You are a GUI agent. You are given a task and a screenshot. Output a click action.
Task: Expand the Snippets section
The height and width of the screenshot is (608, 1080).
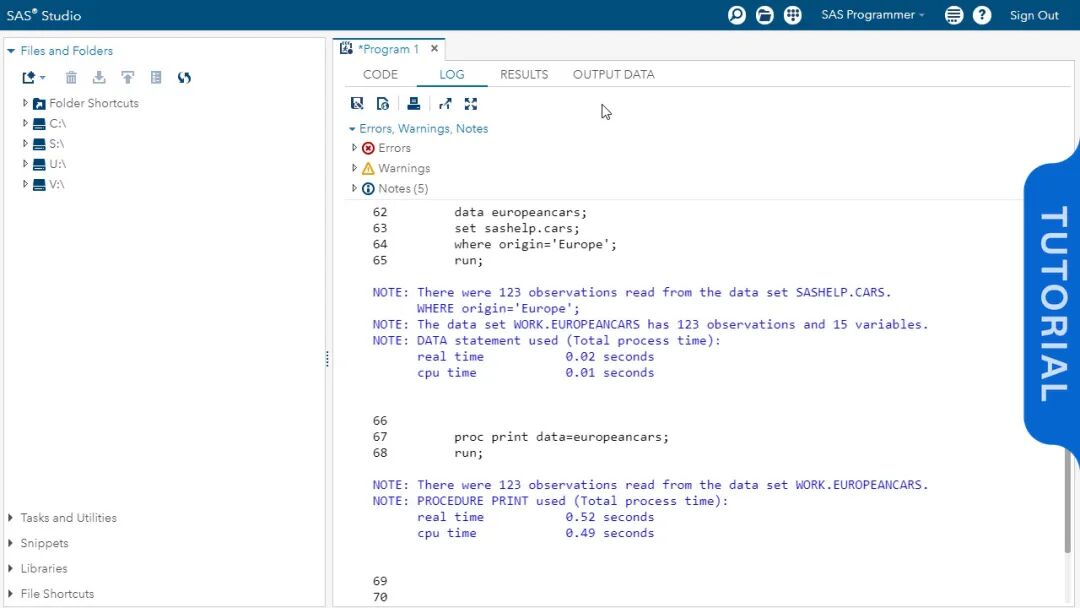10,543
